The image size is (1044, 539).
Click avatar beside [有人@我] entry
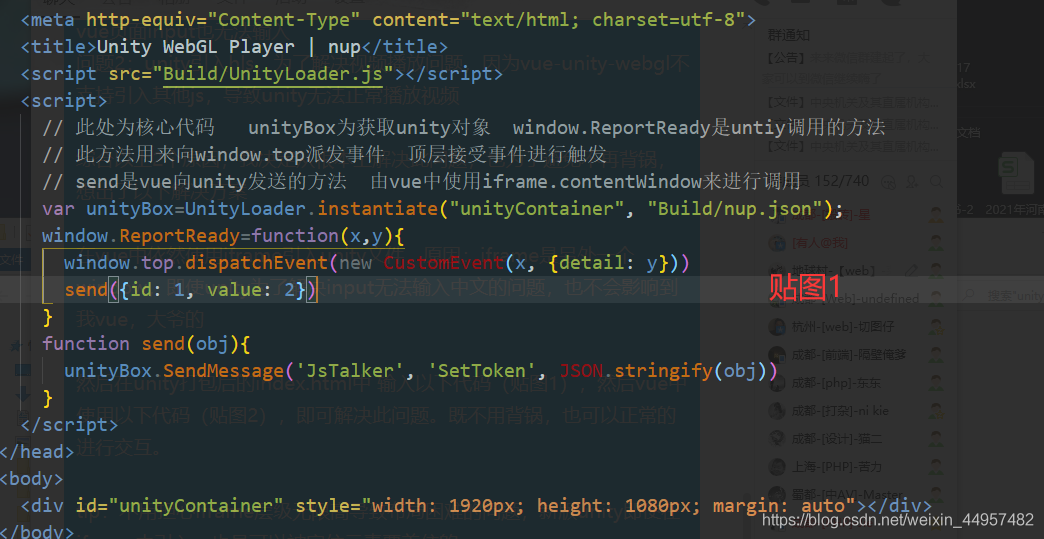point(776,243)
